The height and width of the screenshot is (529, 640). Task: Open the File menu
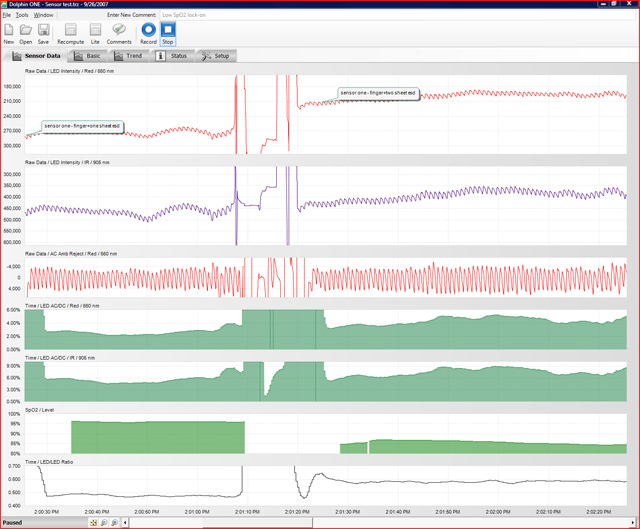point(6,16)
